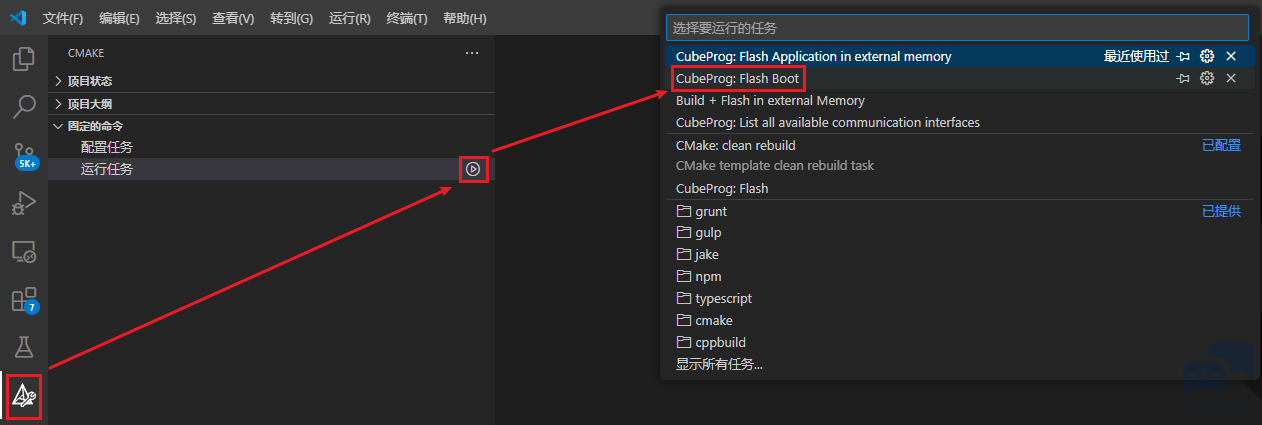Open the 编辑(E) menu
The image size is (1262, 425).
pyautogui.click(x=120, y=18)
